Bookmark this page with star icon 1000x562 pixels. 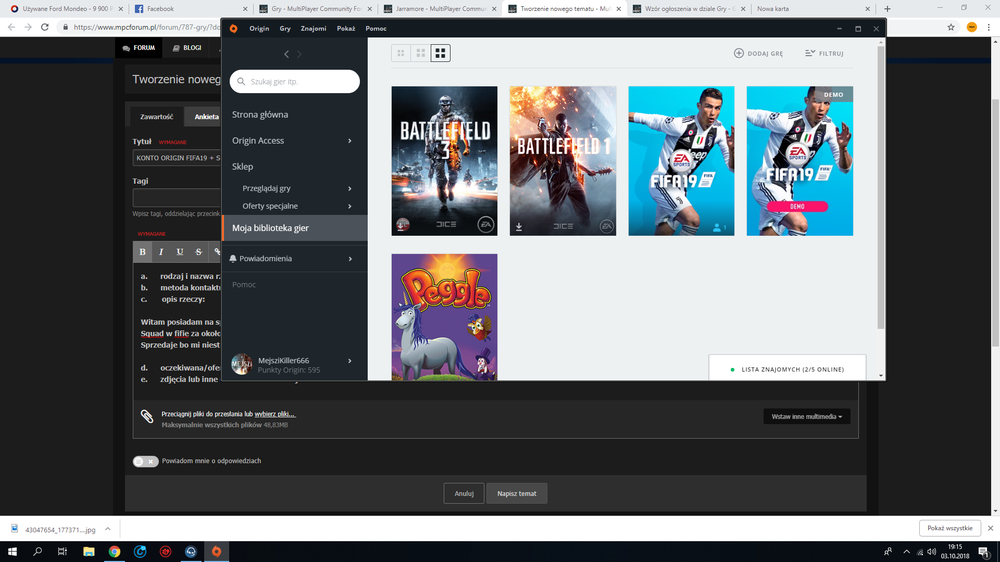951,27
